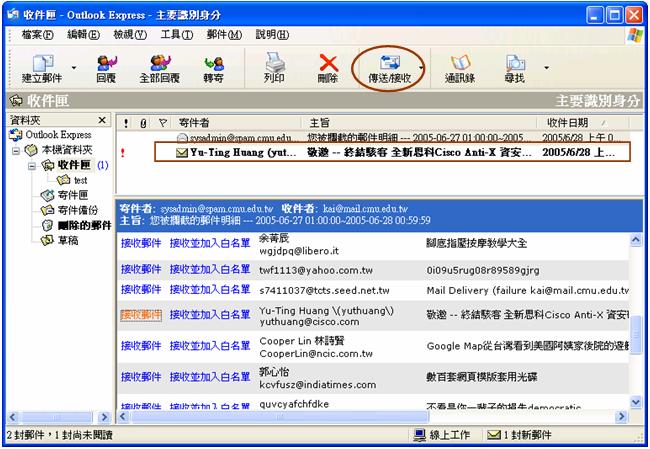Viewport: 650px width, 449px height.
Task: Click the 收件匣 folder banner icon
Action: coord(17,101)
